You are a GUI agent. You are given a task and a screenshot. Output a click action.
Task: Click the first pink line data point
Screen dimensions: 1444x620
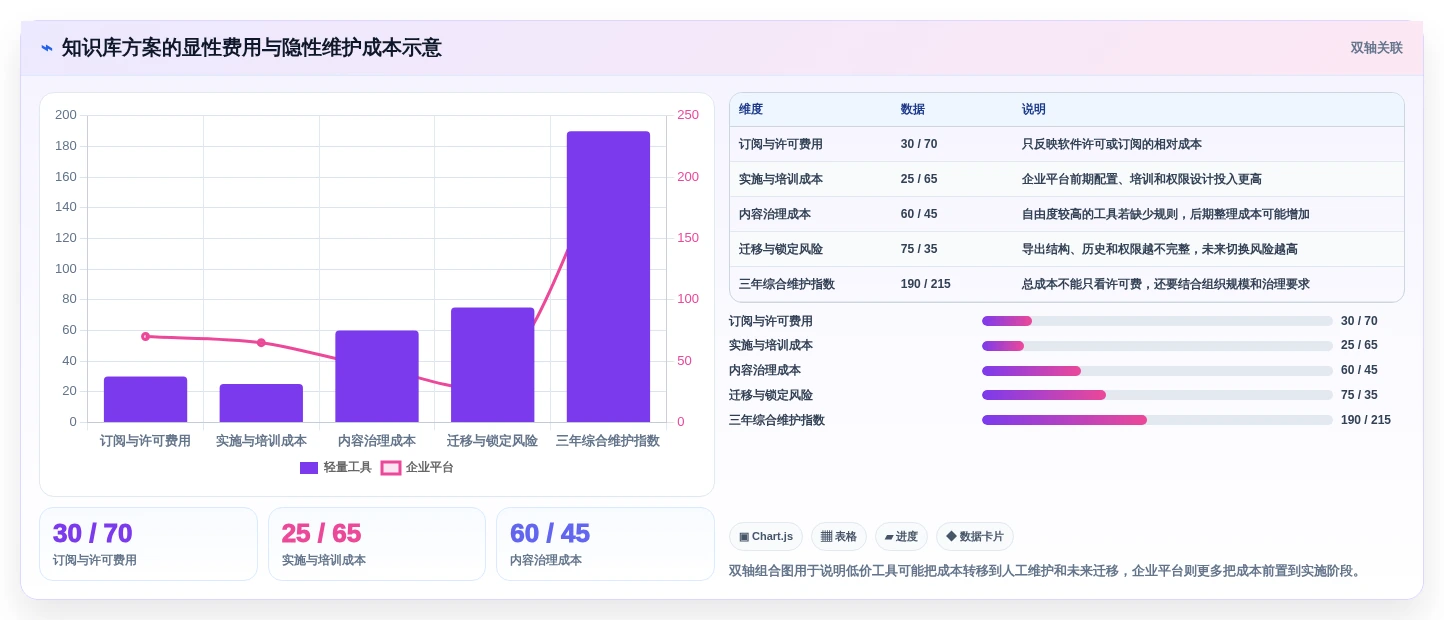[145, 337]
